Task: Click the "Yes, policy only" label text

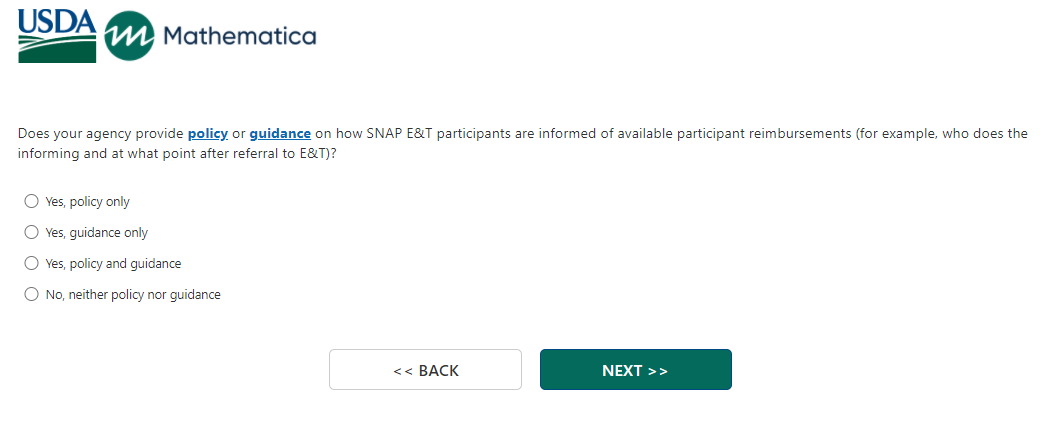Action: point(88,202)
